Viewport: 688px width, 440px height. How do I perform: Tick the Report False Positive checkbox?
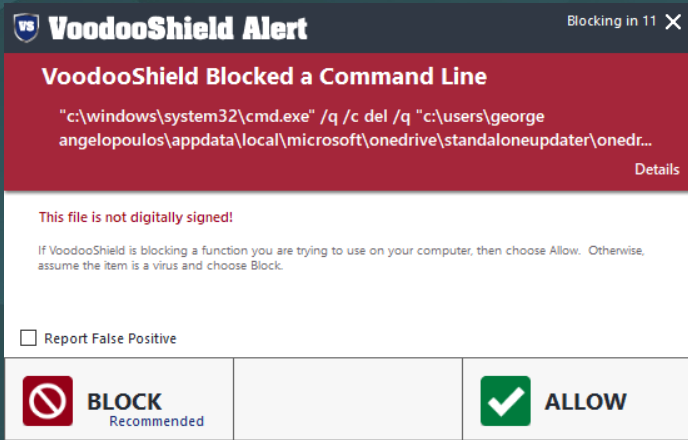pos(28,339)
